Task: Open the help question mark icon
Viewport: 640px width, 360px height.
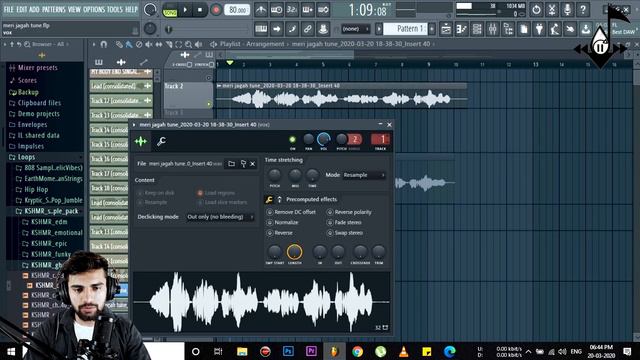Action: point(583,9)
